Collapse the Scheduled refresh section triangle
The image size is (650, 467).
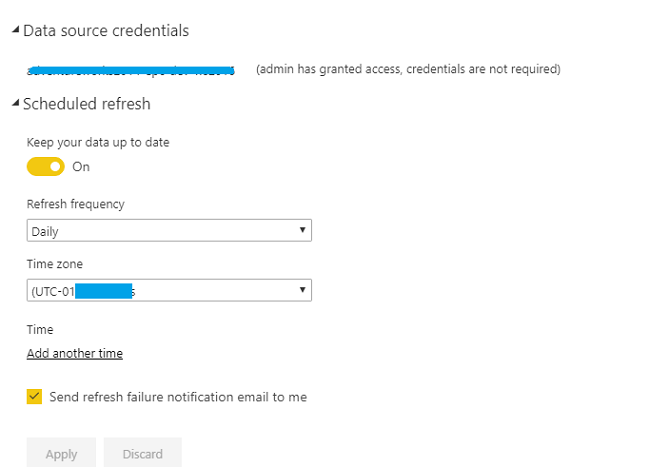(x=16, y=103)
